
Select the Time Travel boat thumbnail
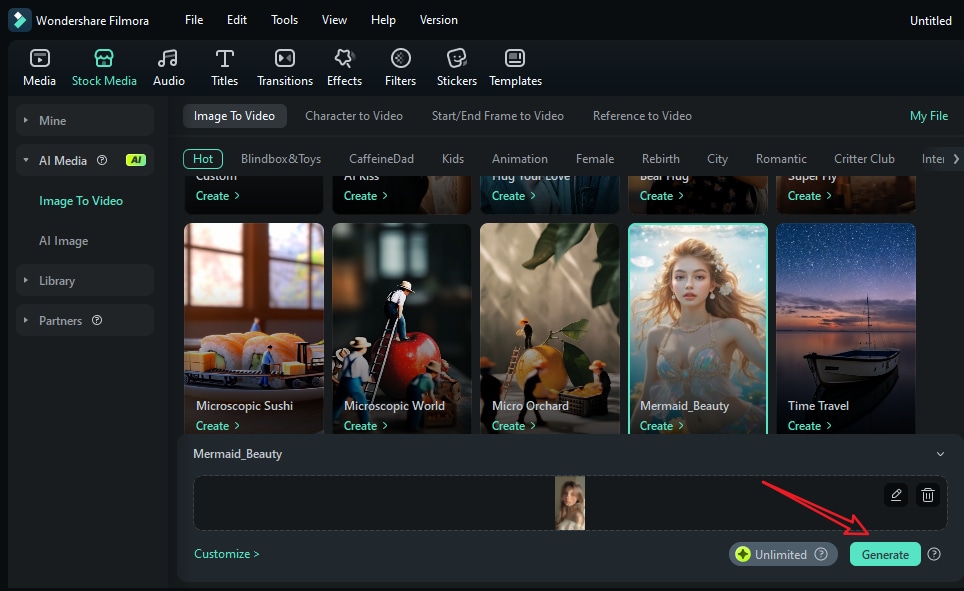846,328
